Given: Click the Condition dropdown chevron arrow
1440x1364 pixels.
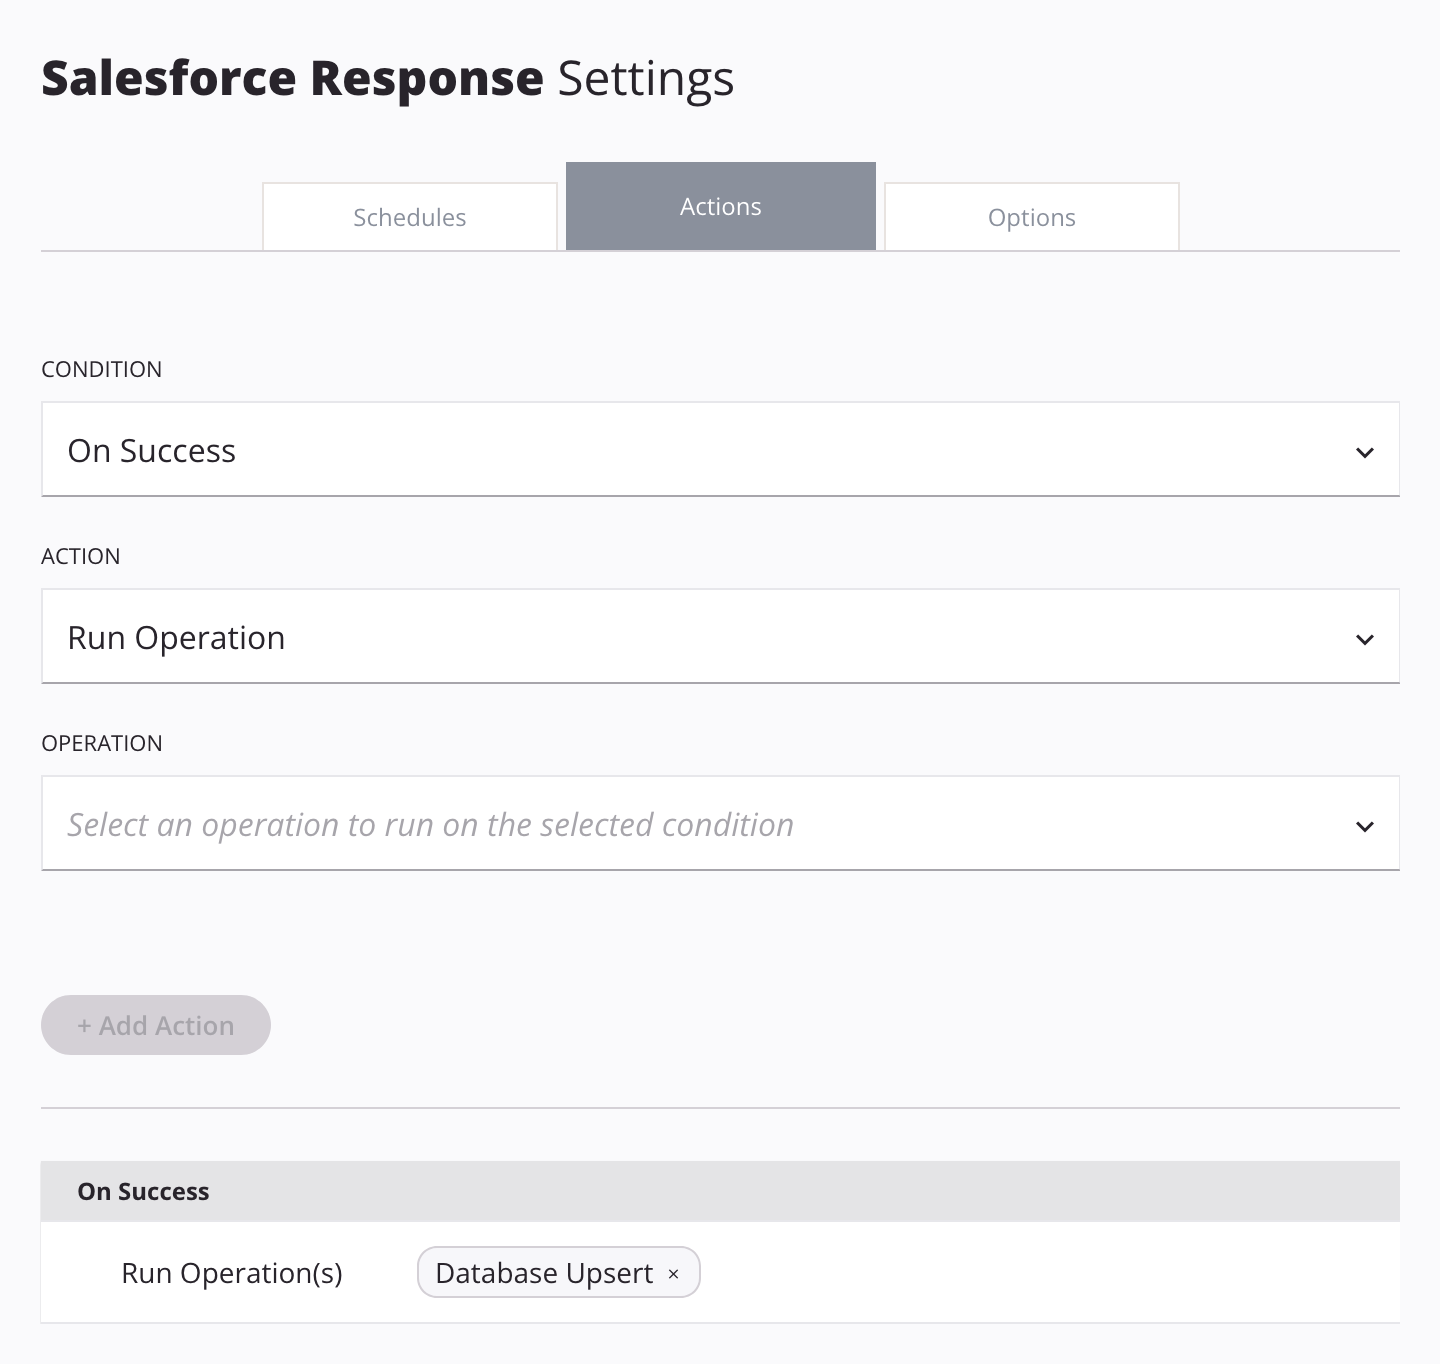Looking at the screenshot, I should click(x=1364, y=452).
